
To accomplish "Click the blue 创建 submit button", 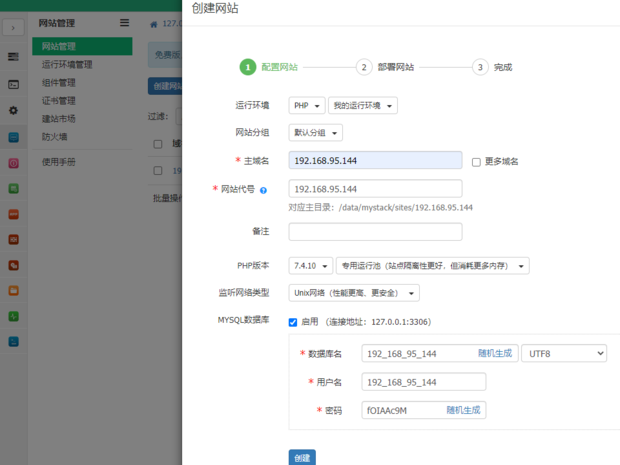I will [x=302, y=457].
